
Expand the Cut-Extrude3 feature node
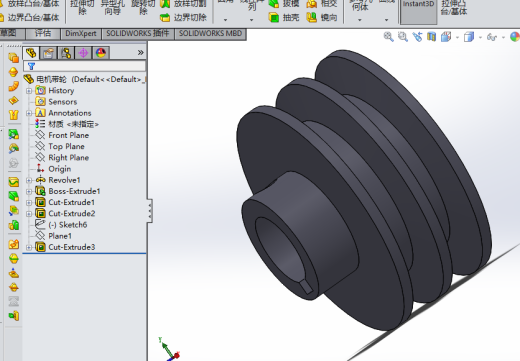click(29, 247)
